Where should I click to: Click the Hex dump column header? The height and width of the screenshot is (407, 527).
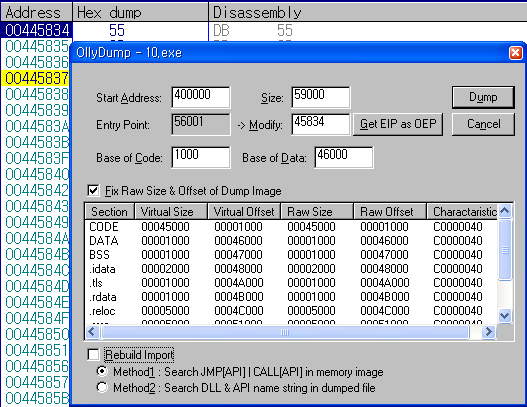coord(140,13)
